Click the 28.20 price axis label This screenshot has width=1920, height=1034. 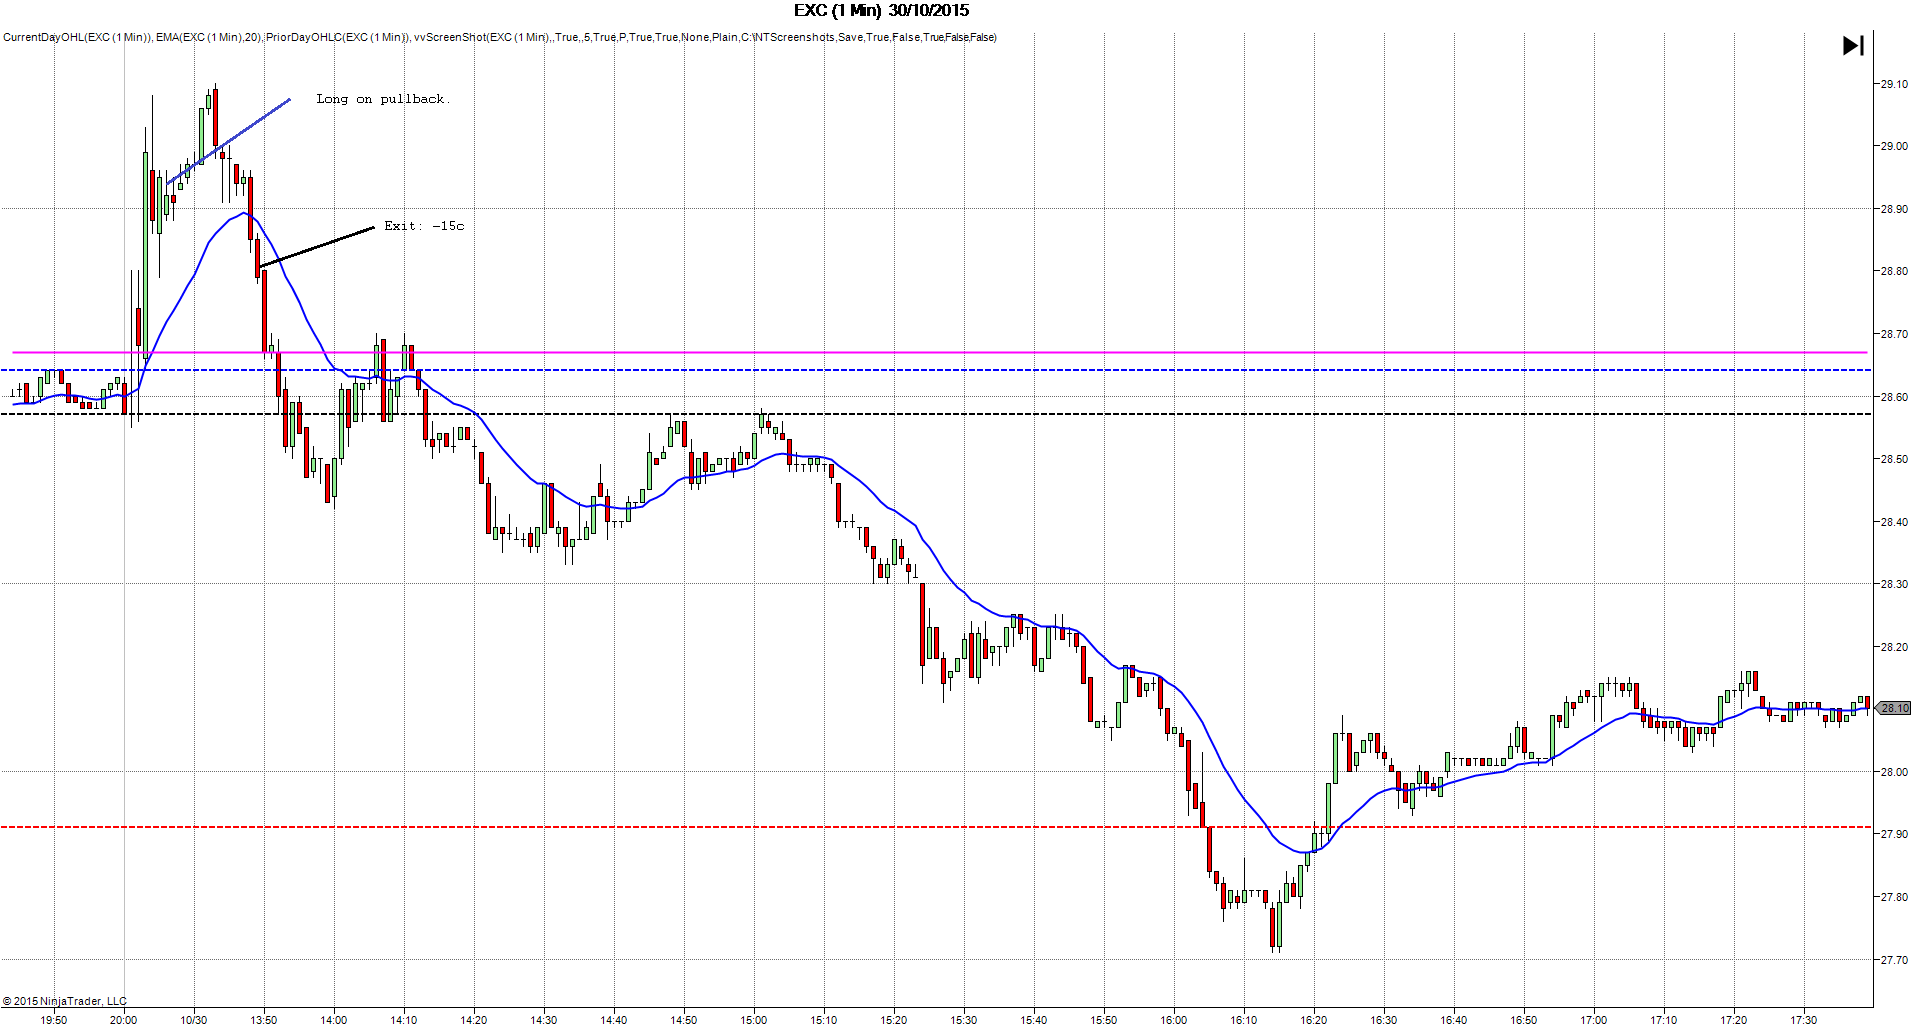tap(1893, 647)
